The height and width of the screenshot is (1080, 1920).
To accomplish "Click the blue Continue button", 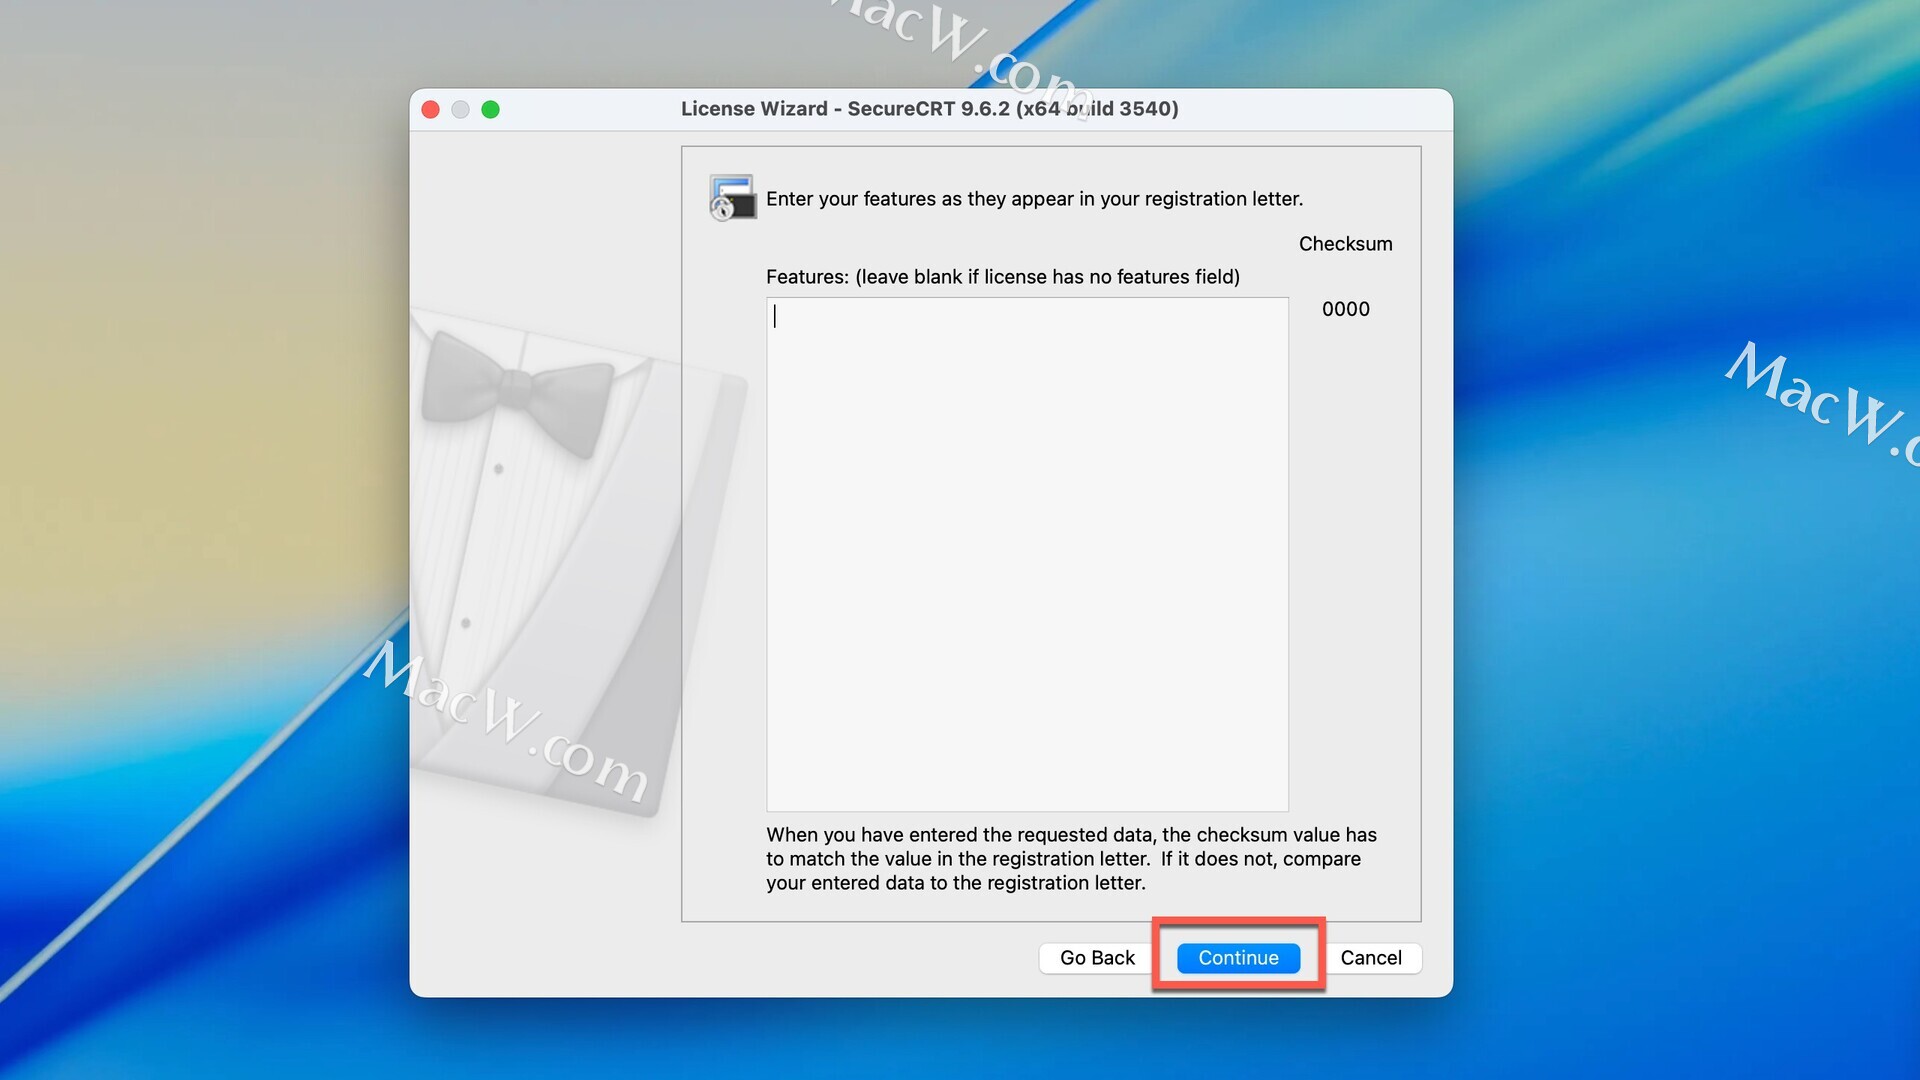I will [x=1238, y=958].
